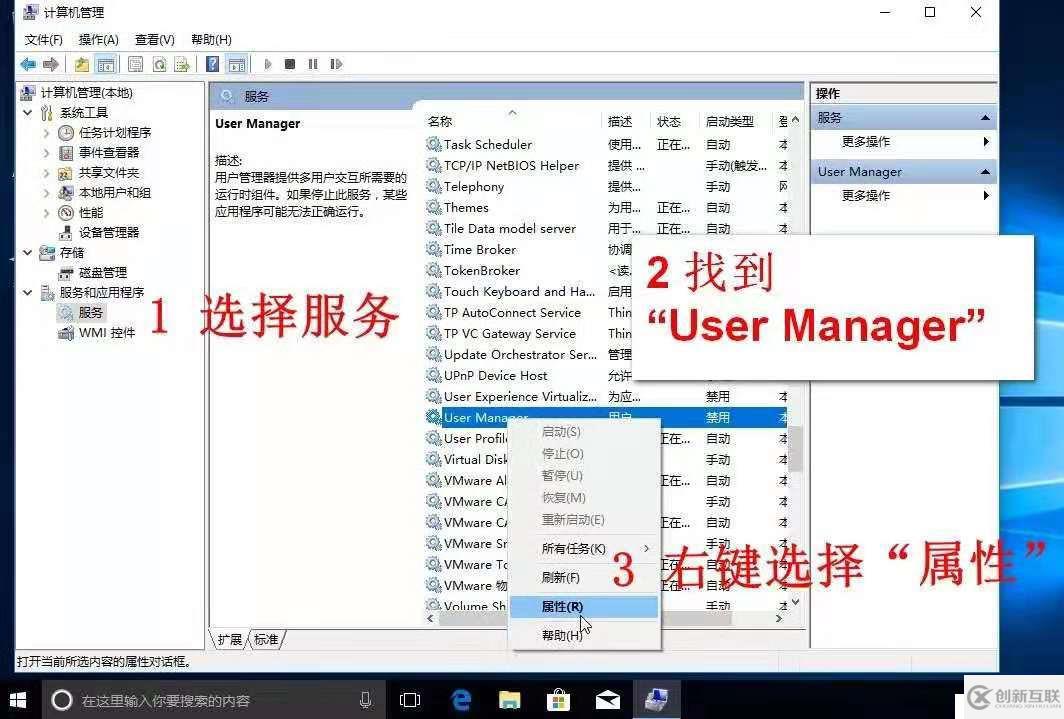The height and width of the screenshot is (719, 1064).
Task: Collapse the 服务 section in the 操作 pane
Action: tap(984, 117)
